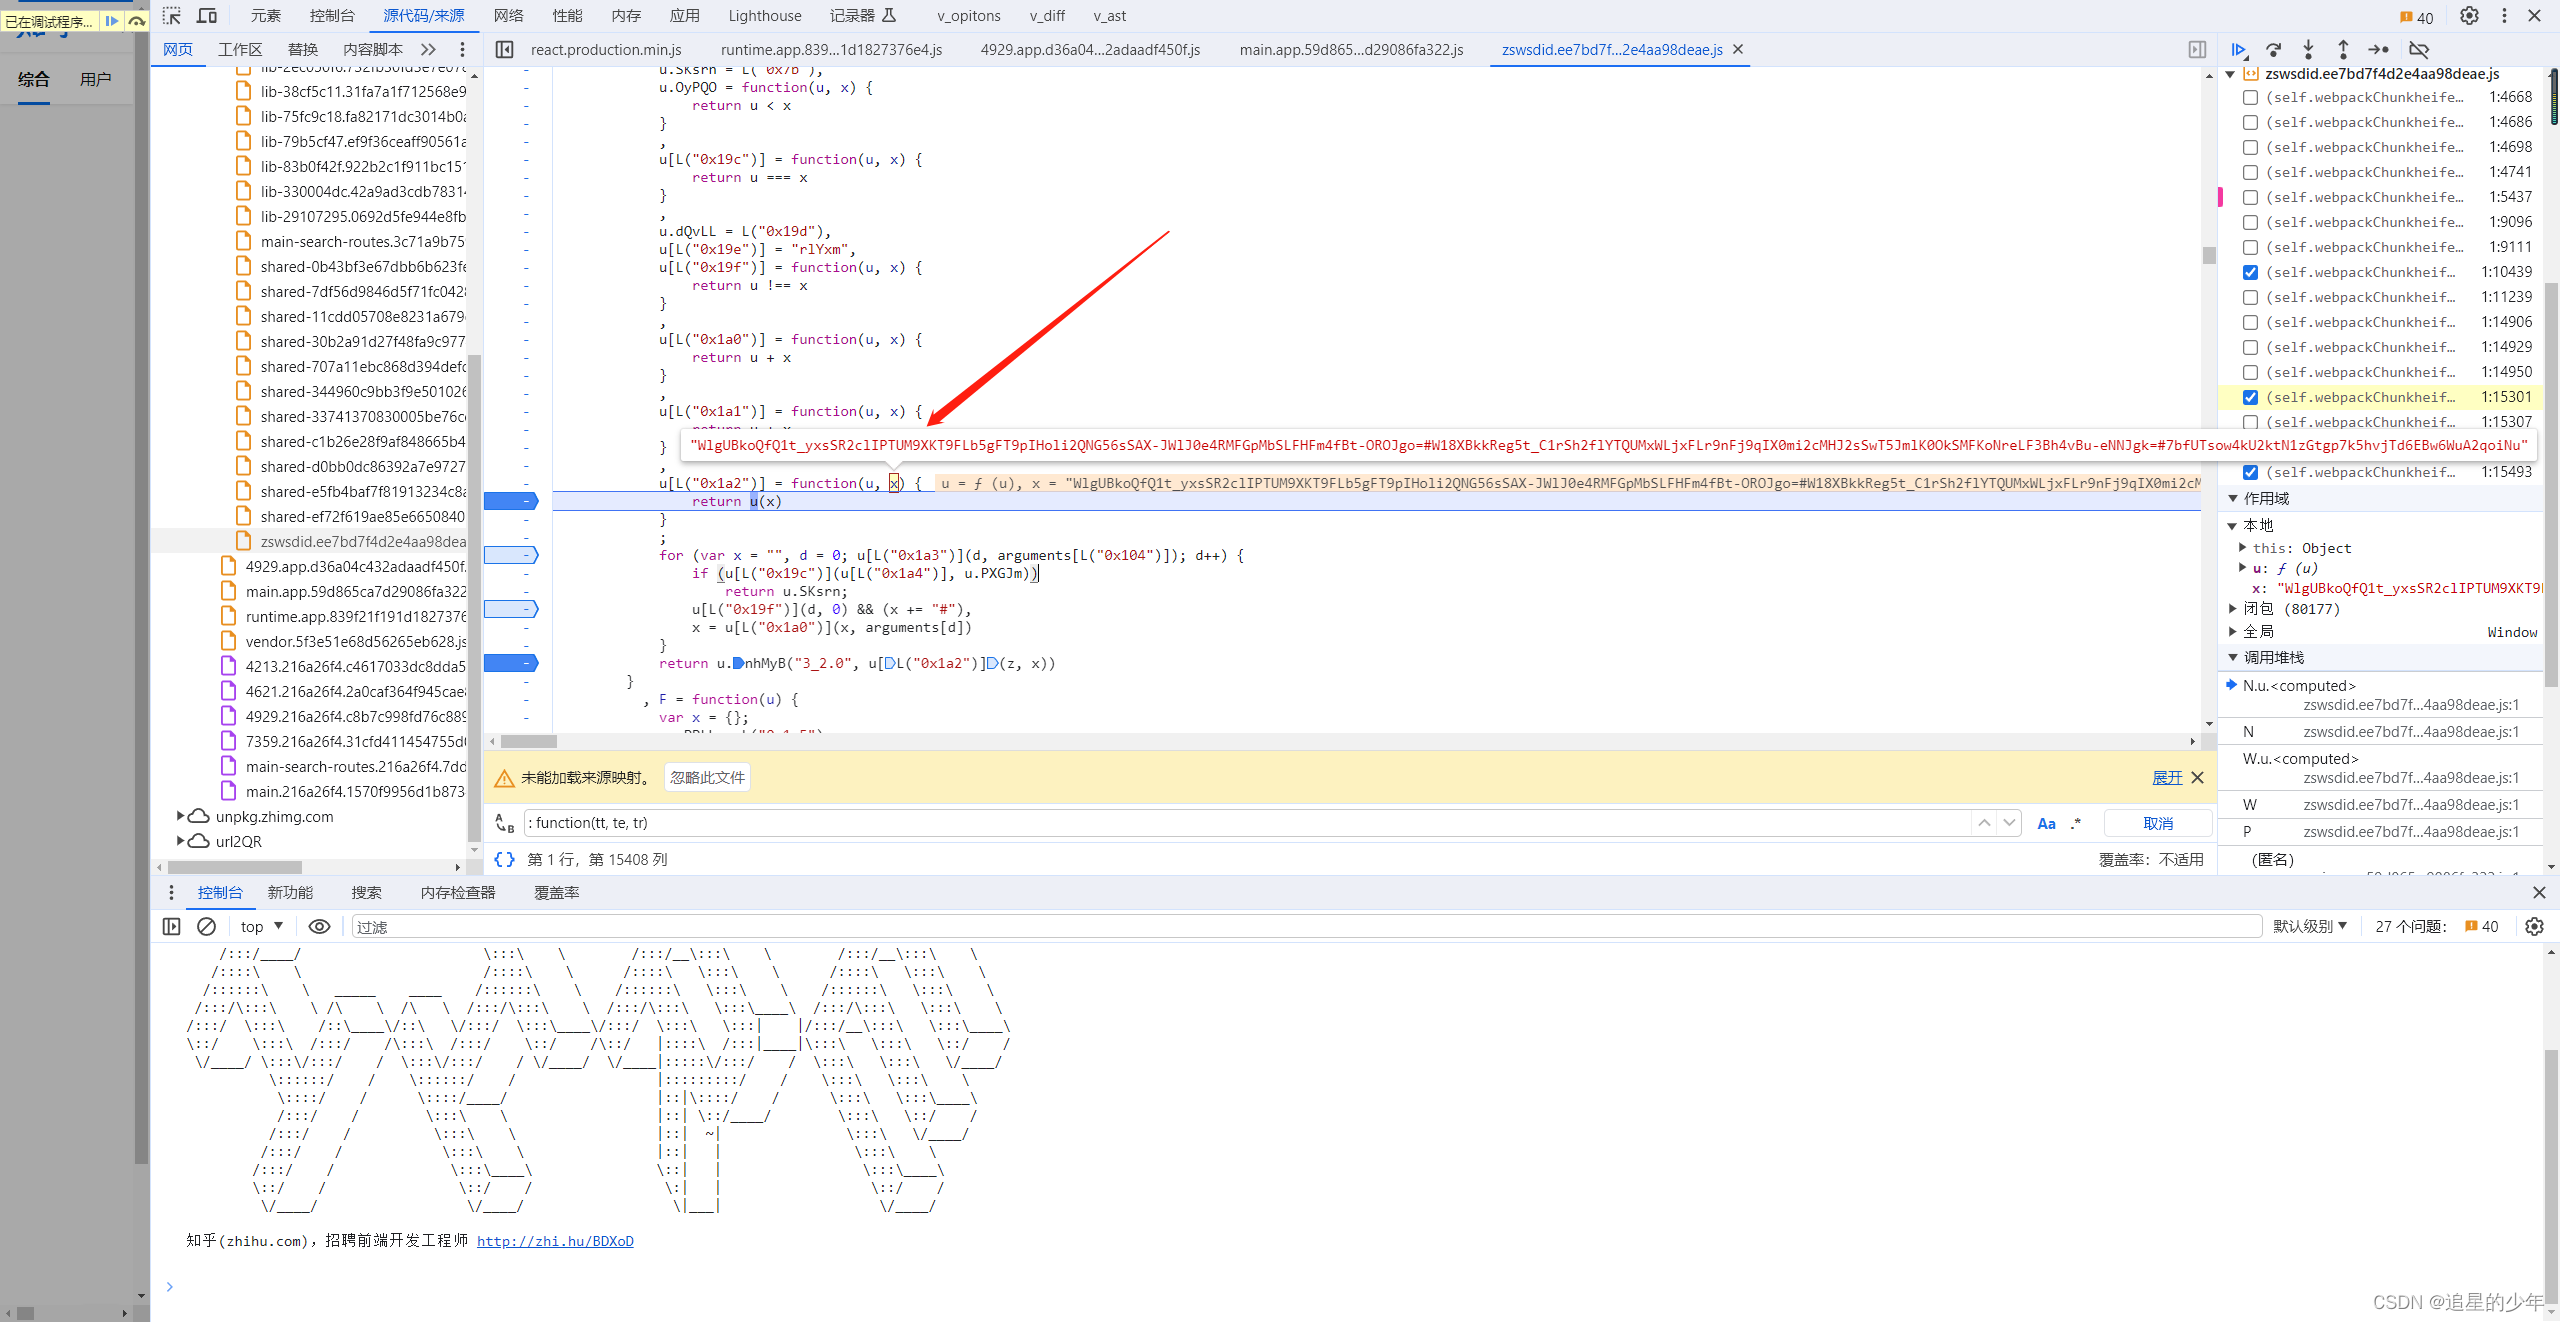Step out of current function

point(2343,49)
